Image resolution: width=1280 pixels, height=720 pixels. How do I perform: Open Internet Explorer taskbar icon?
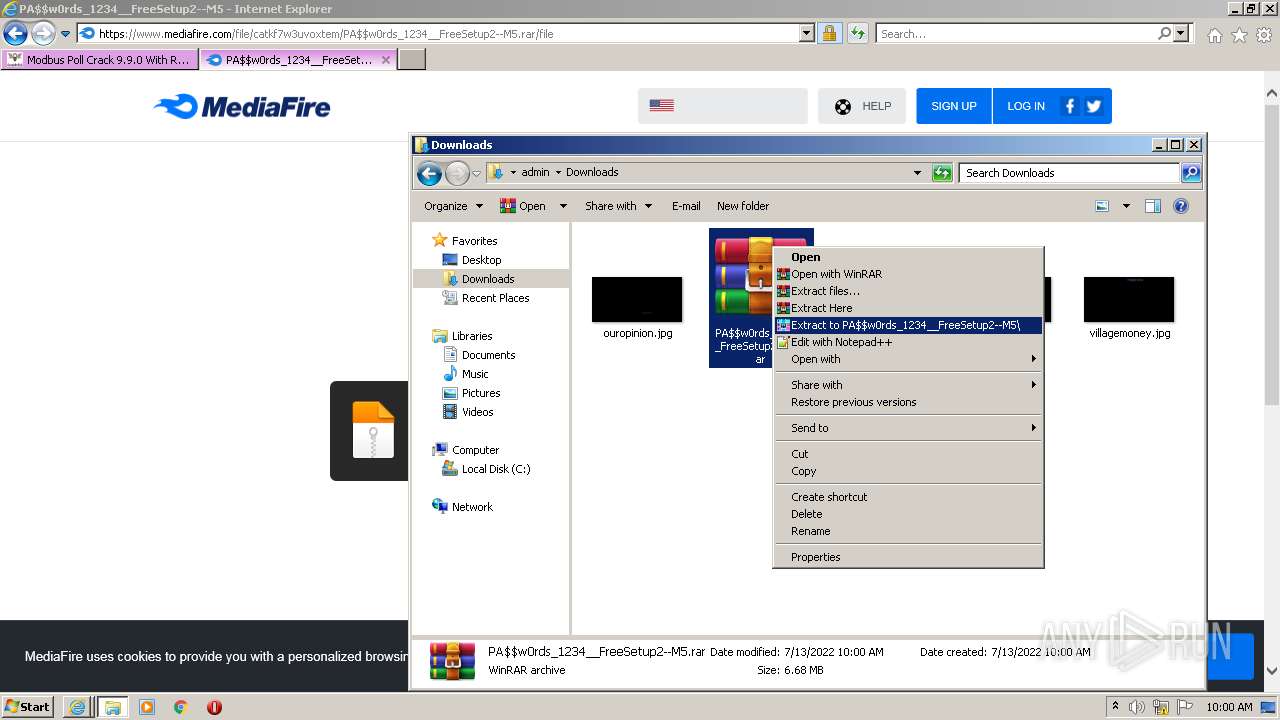[77, 707]
